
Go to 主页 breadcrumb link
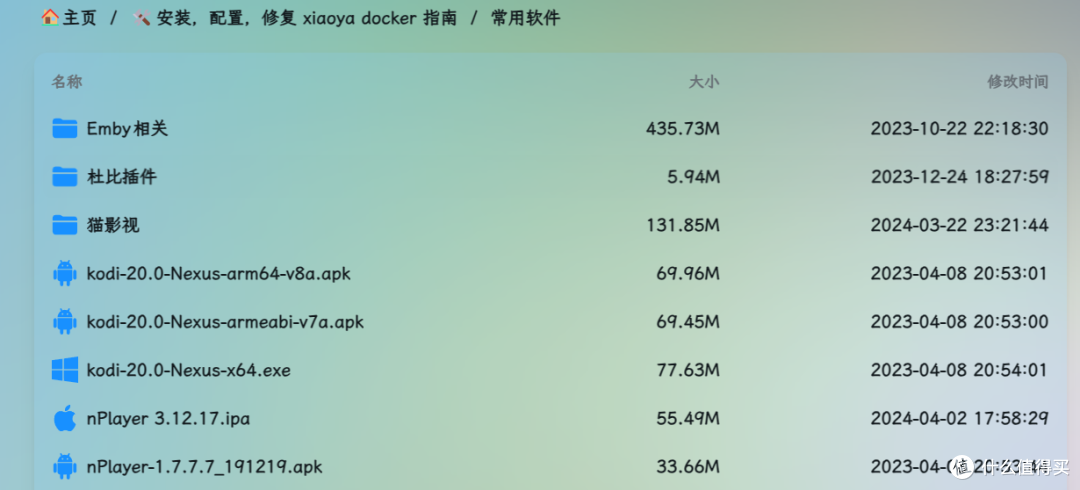[80, 18]
